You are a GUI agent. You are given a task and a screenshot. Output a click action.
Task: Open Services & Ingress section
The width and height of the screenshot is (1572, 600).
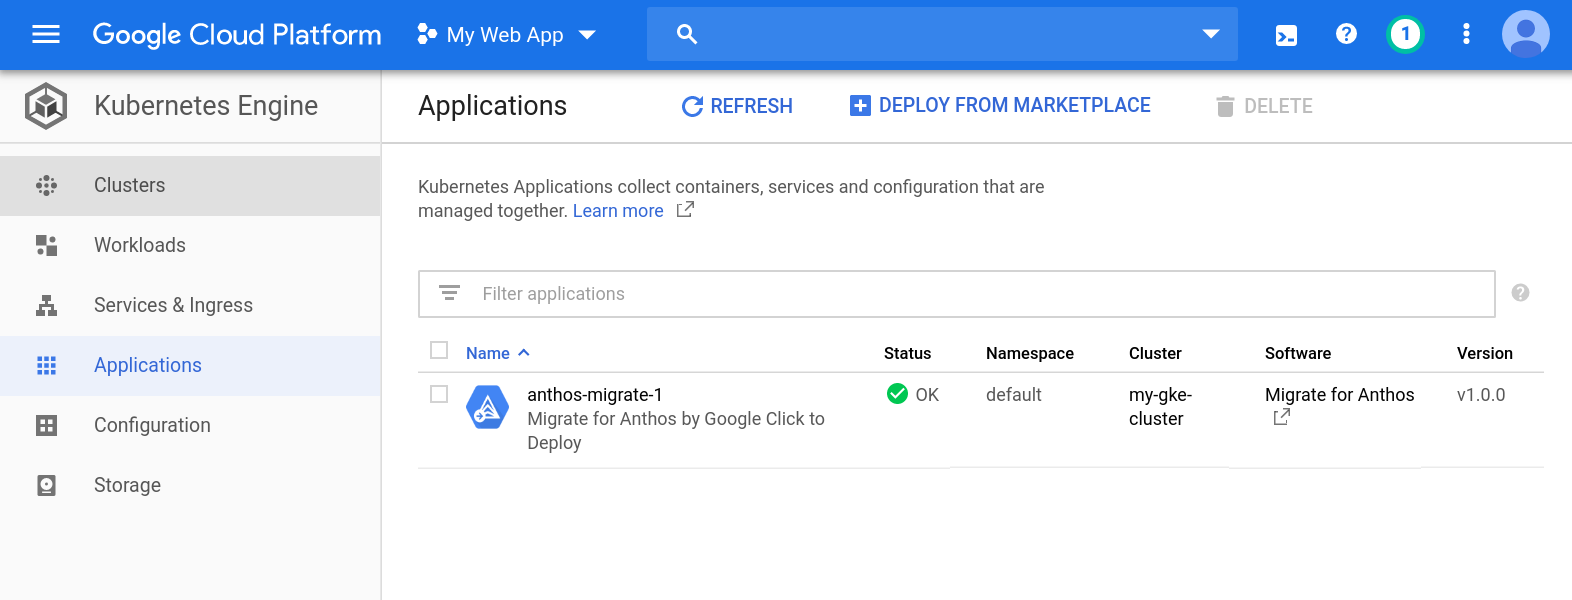click(x=173, y=305)
